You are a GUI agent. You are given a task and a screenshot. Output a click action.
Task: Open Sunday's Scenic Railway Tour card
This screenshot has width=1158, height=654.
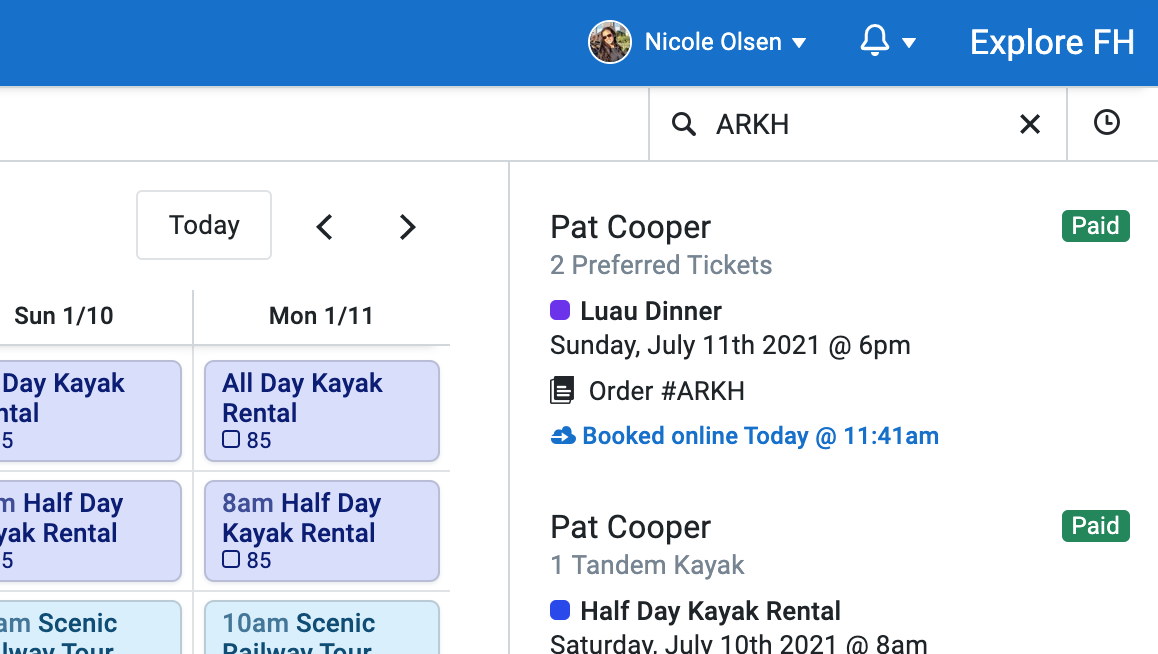(90, 628)
